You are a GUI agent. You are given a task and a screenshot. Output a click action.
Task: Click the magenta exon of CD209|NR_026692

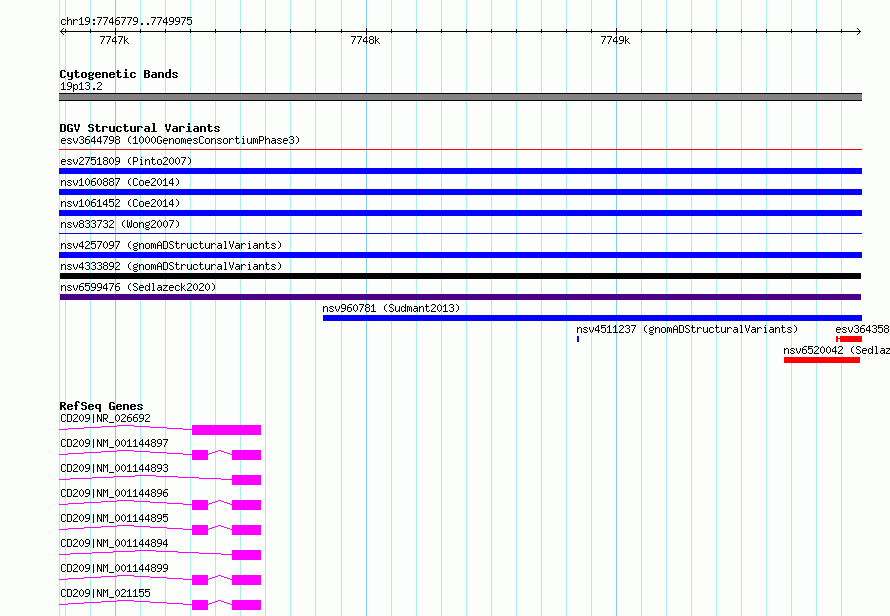coord(226,430)
